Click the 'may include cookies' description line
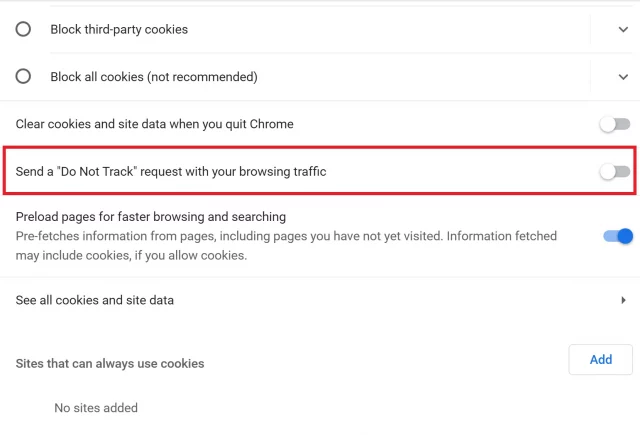640x435 pixels. click(131, 255)
